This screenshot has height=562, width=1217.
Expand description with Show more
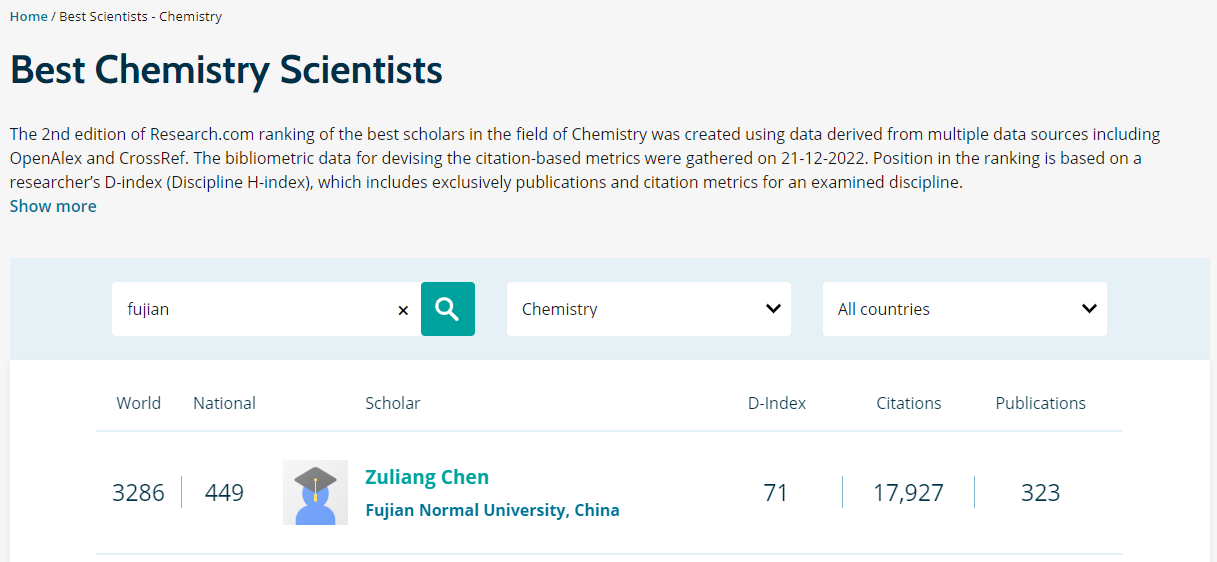click(53, 206)
